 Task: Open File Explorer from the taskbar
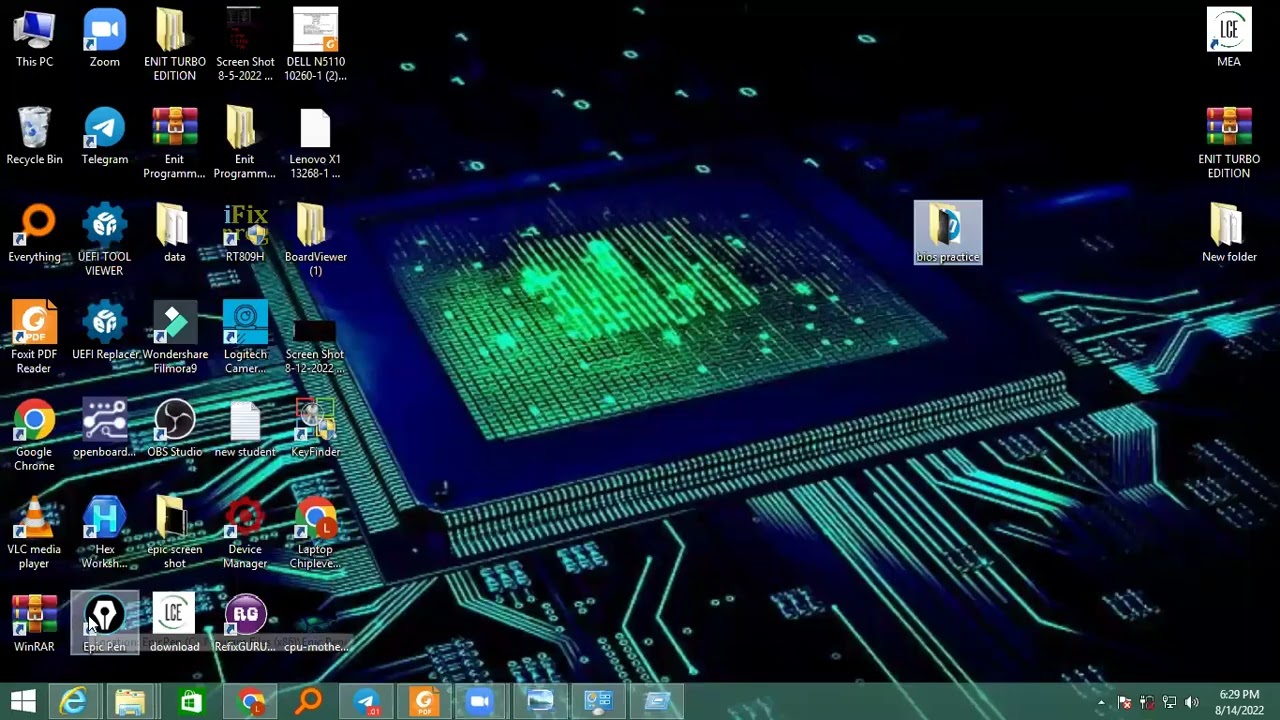tap(130, 701)
